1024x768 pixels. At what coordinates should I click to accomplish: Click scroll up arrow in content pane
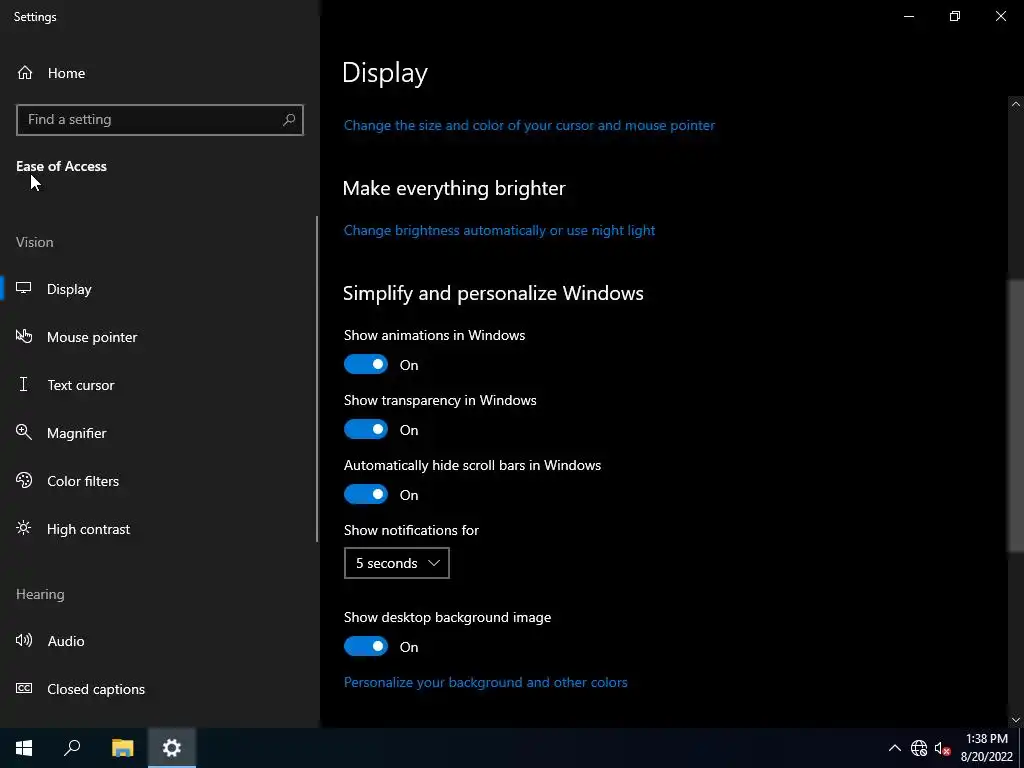point(1016,104)
